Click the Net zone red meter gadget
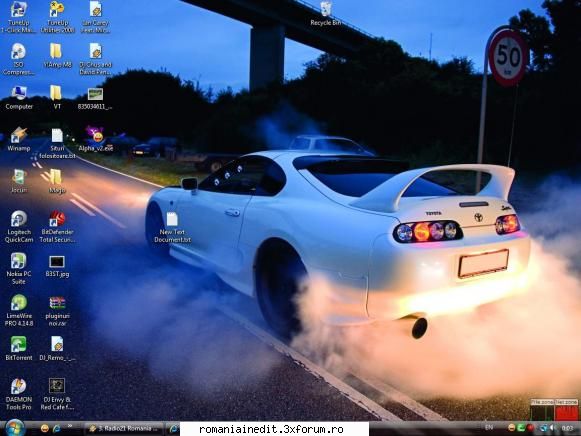This screenshot has width=581, height=436. [566, 410]
